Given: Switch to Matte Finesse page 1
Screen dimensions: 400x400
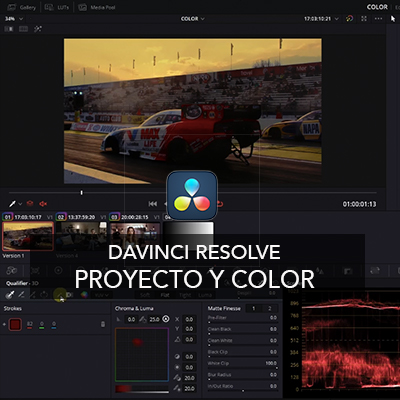Looking at the screenshot, I should click(x=253, y=308).
